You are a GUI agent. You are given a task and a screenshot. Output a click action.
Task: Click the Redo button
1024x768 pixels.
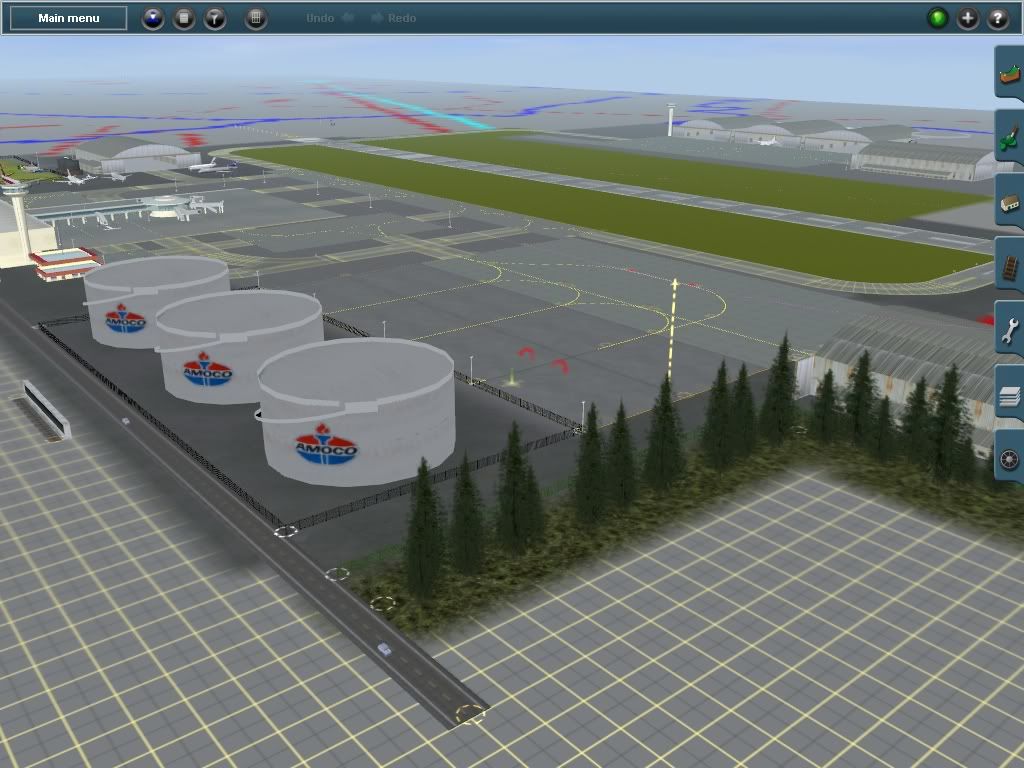(394, 18)
